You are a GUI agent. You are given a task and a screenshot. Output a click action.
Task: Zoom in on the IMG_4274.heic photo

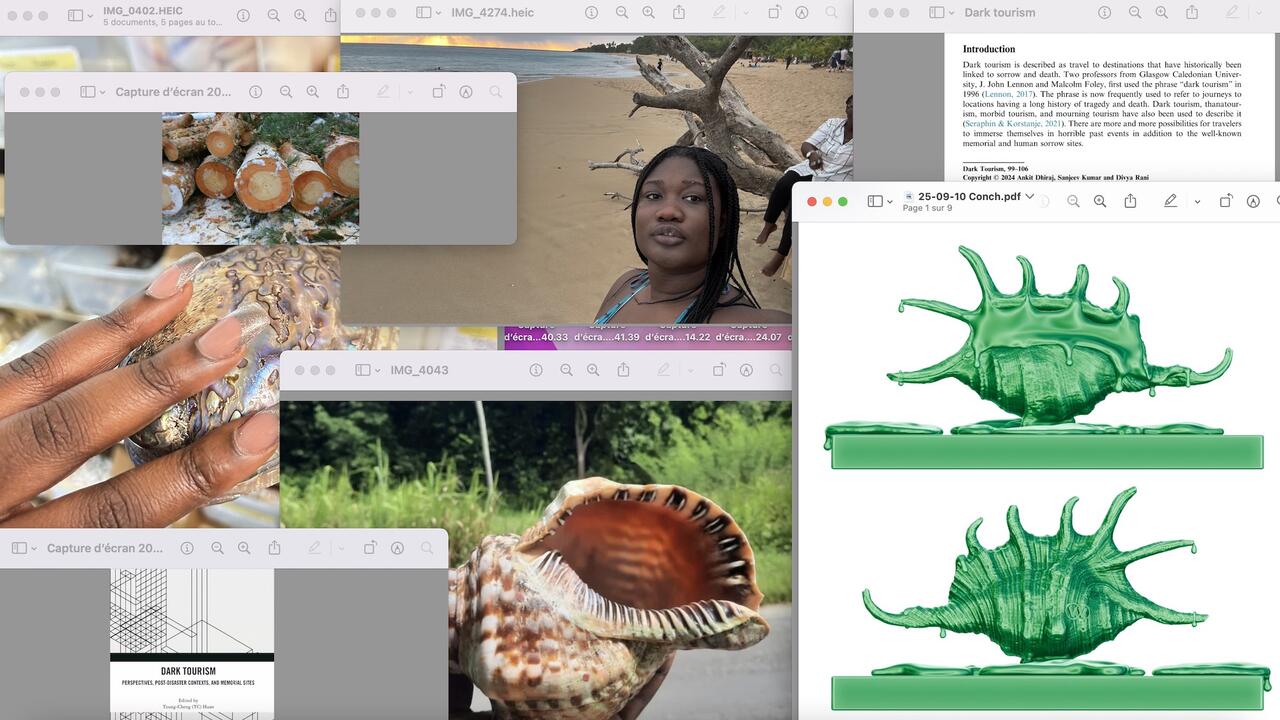point(649,13)
